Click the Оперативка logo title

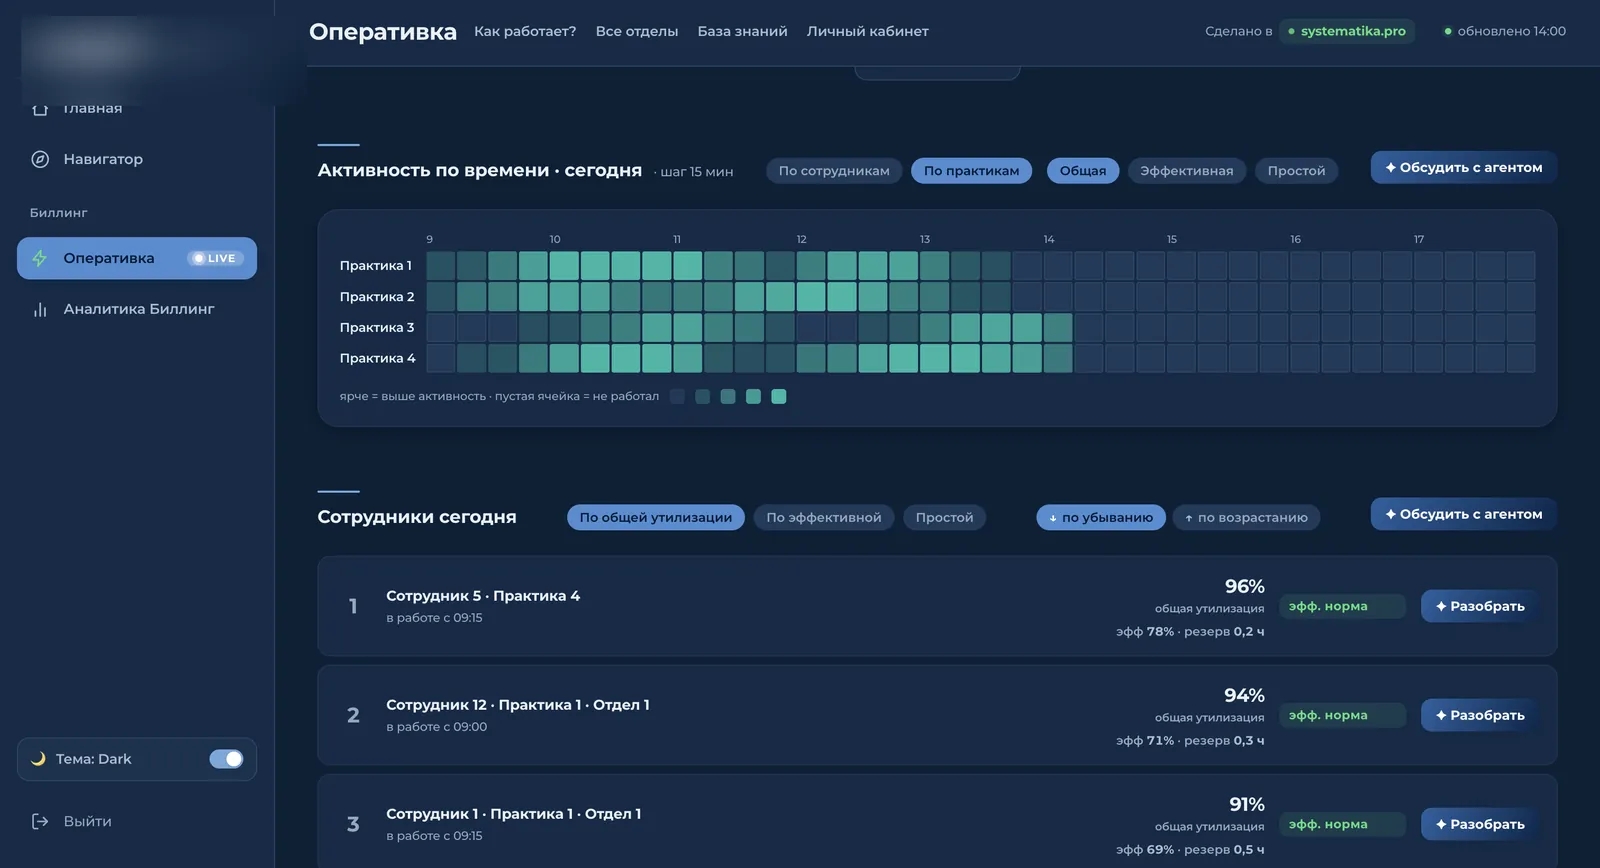coord(383,32)
